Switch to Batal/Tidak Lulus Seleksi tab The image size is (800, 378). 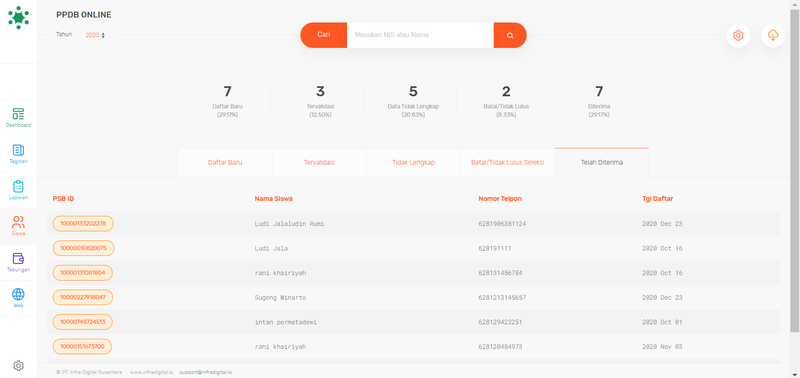[508, 163]
